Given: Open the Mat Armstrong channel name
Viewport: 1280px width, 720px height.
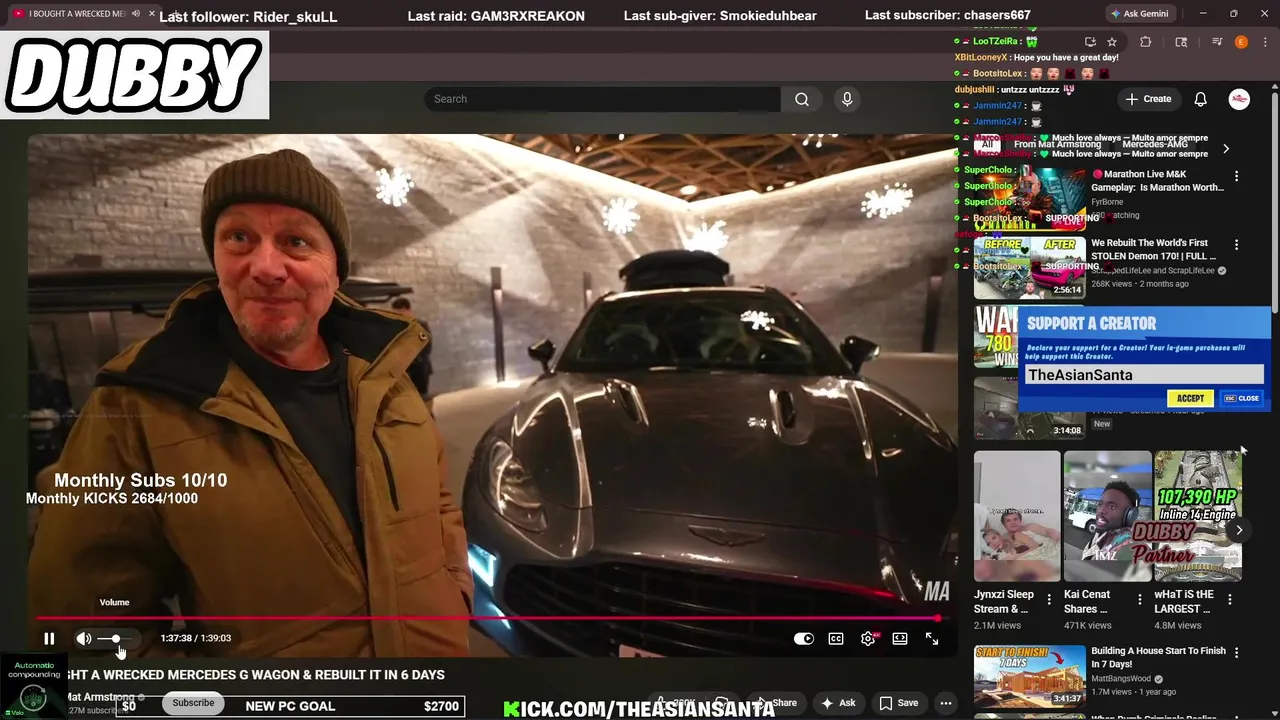Looking at the screenshot, I should coord(100,697).
